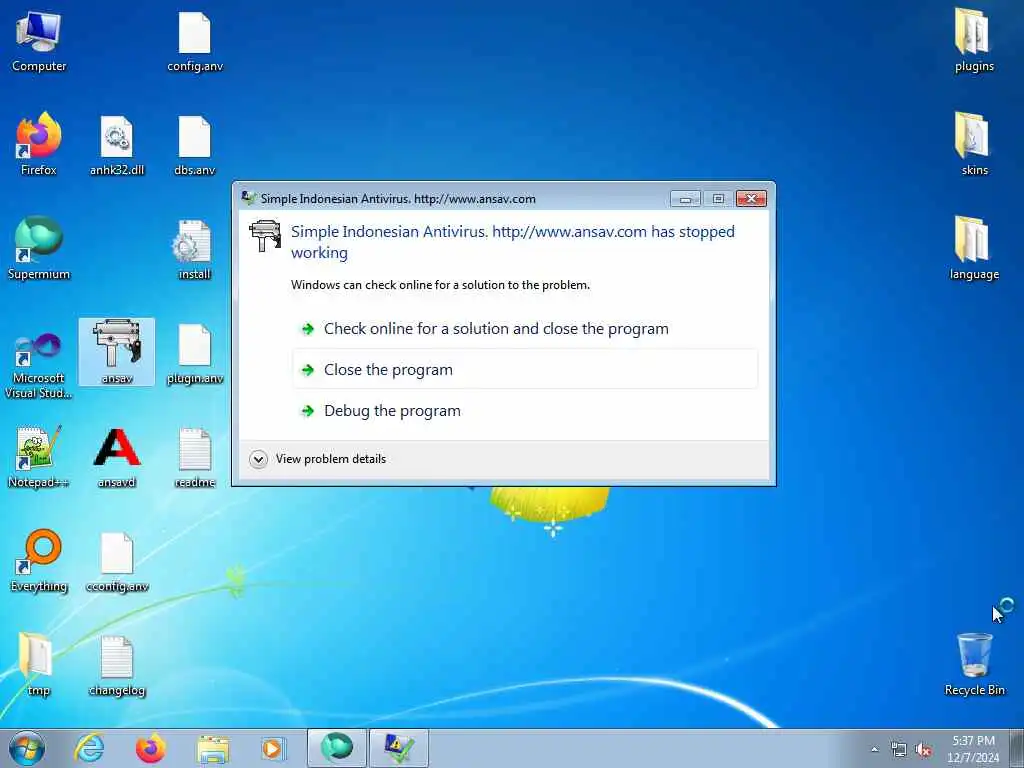Select the plugins folder icon
This screenshot has width=1024, height=768.
(x=974, y=40)
